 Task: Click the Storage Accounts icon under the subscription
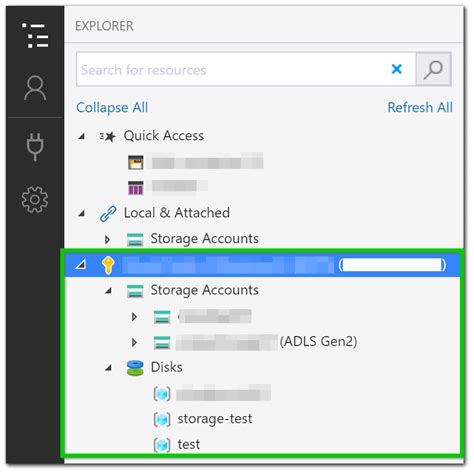[135, 291]
